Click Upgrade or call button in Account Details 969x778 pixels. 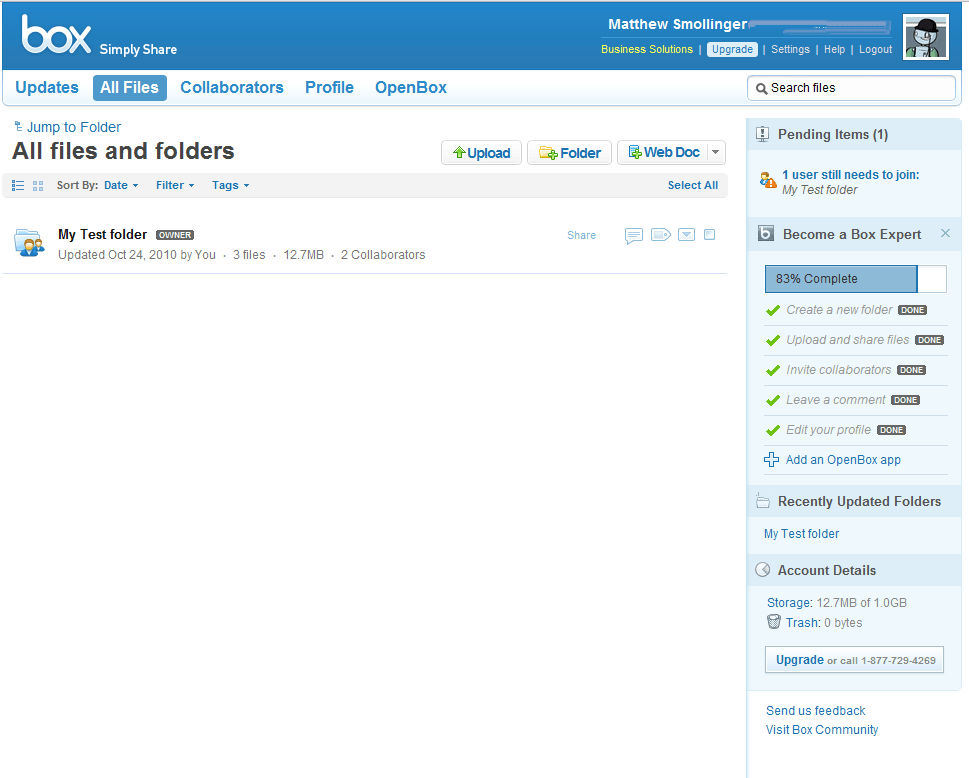854,660
